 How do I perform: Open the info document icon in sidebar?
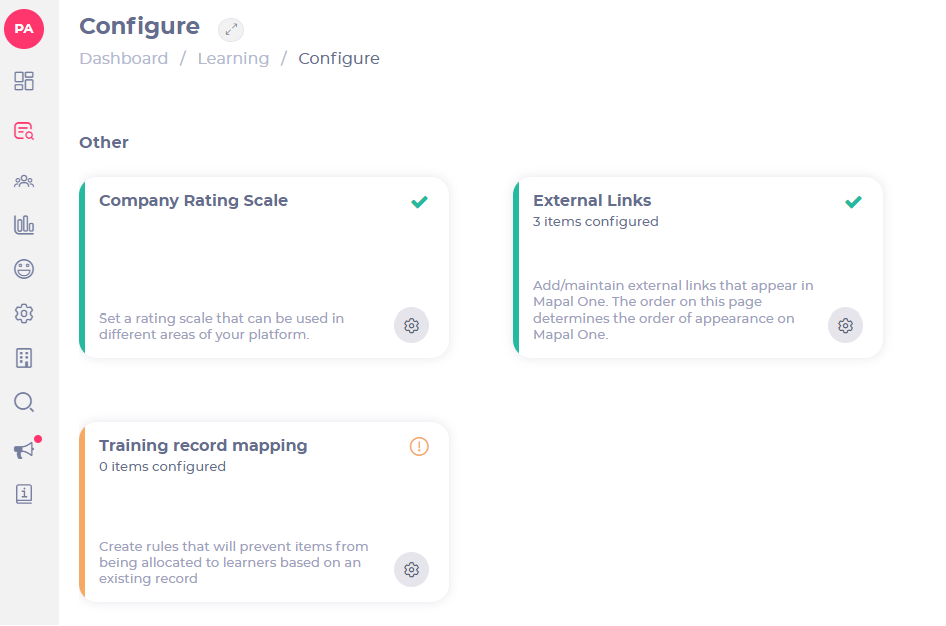[24, 494]
